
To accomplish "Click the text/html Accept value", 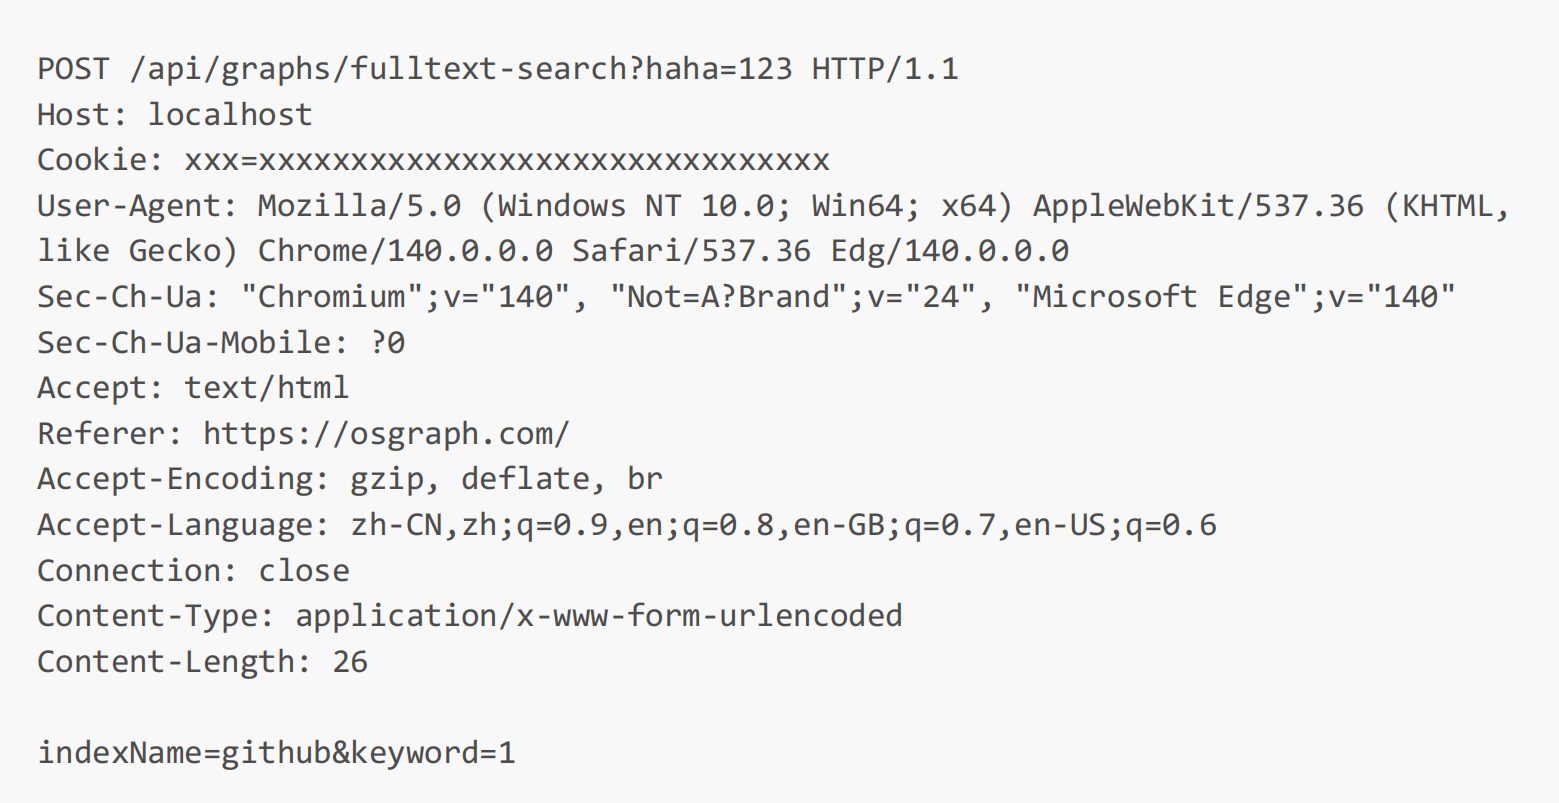I will pos(266,388).
